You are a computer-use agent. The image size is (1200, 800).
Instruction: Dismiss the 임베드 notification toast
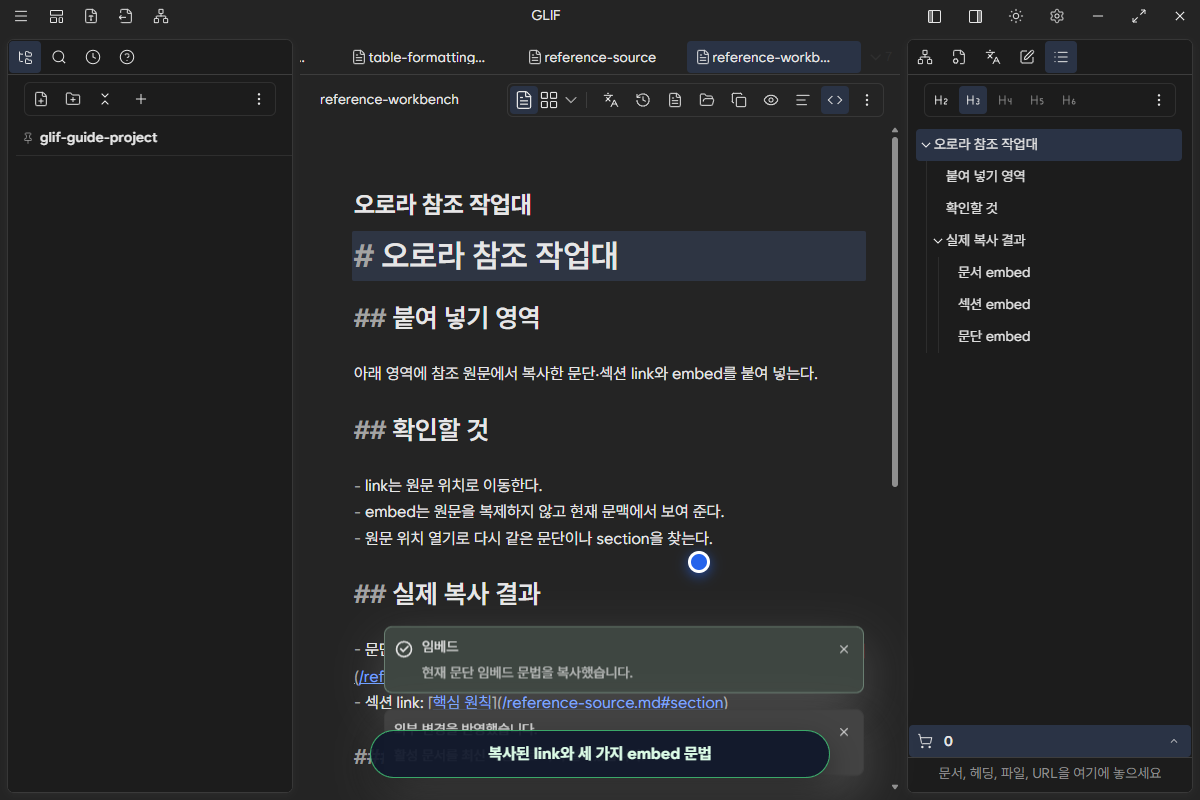(844, 649)
